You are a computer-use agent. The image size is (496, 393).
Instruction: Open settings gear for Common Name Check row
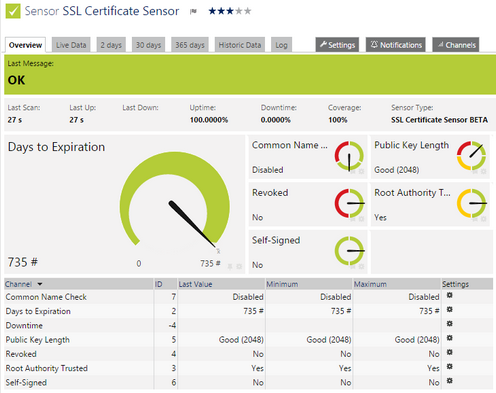(450, 295)
